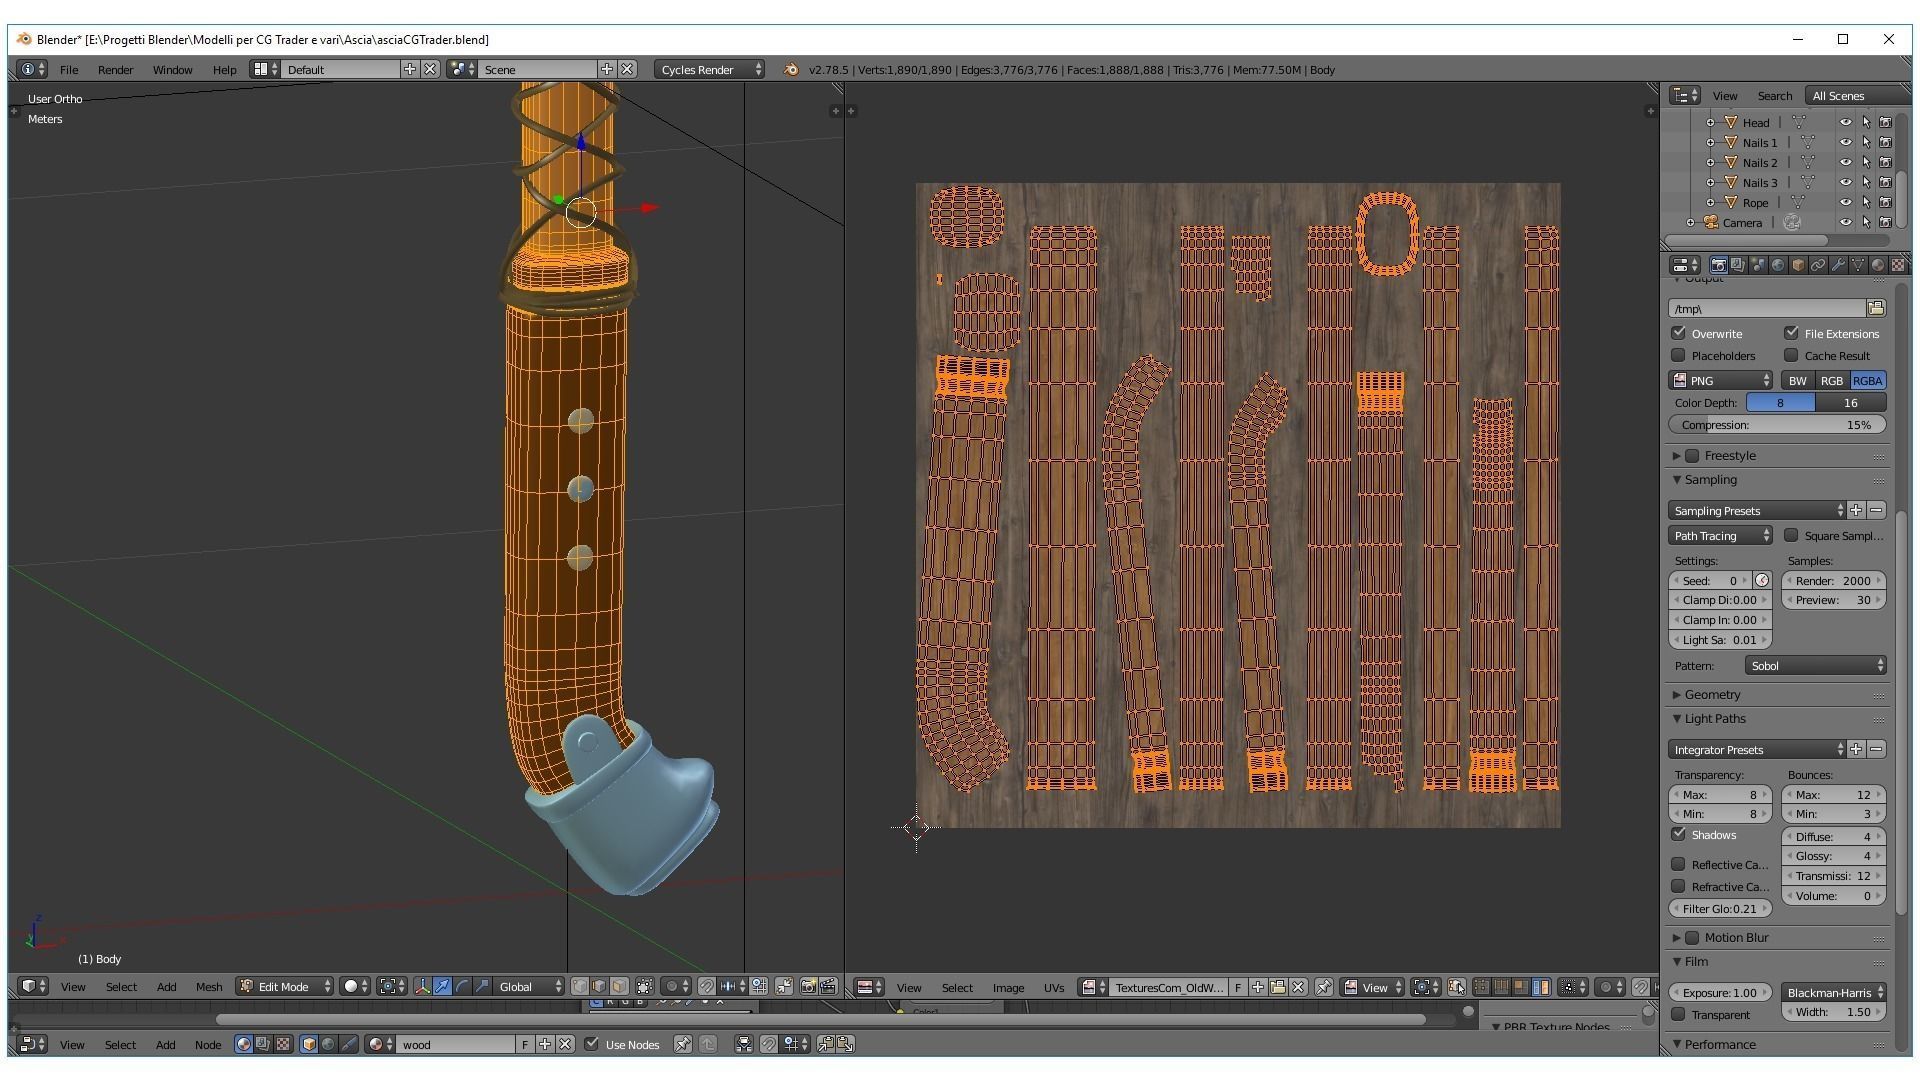The height and width of the screenshot is (1080, 1920).
Task: Select texture nodes tree type
Action: tap(282, 1044)
